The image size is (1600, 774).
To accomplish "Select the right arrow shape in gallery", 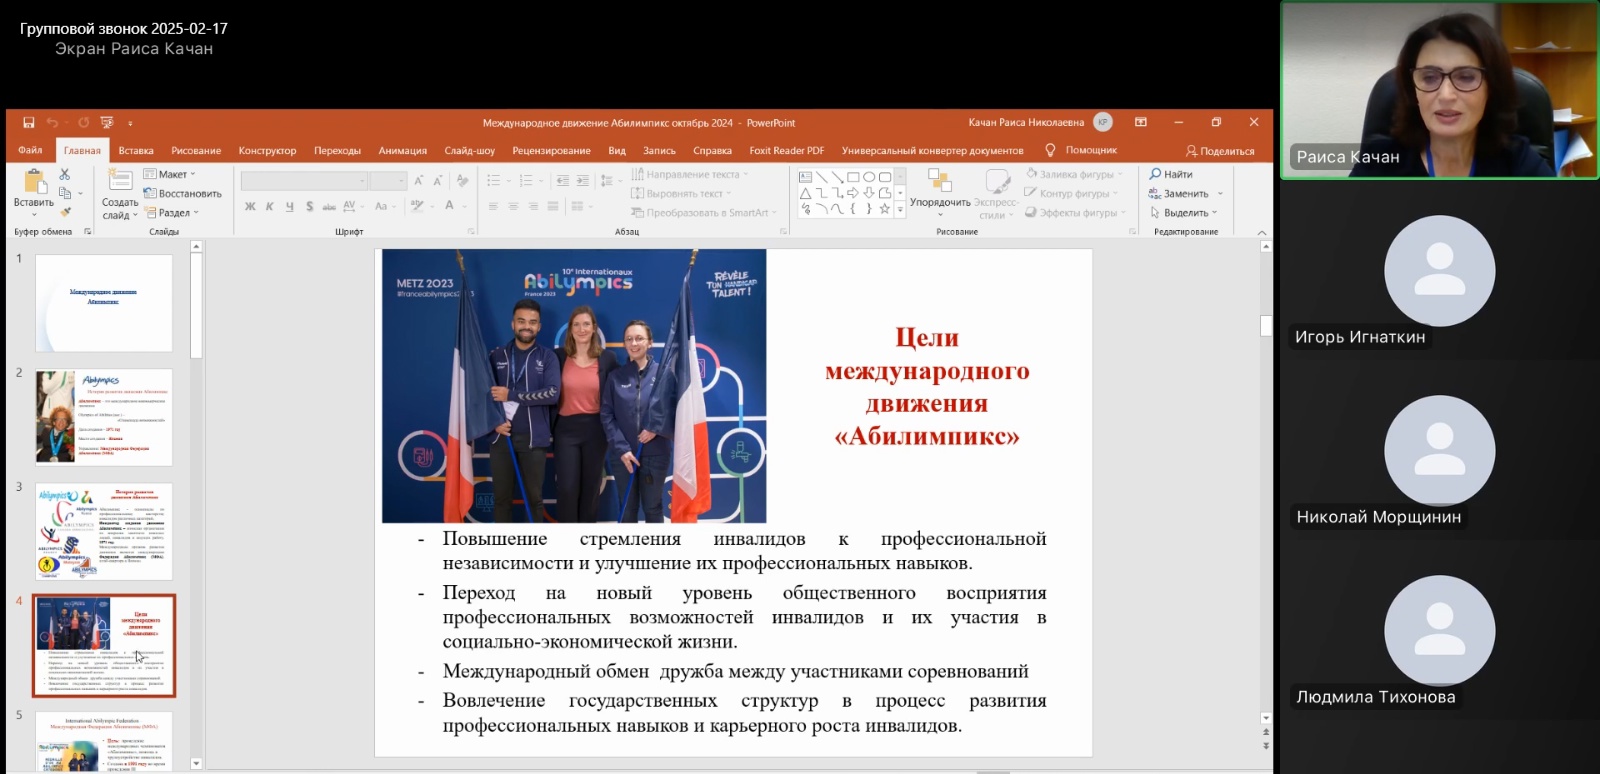I will click(853, 193).
